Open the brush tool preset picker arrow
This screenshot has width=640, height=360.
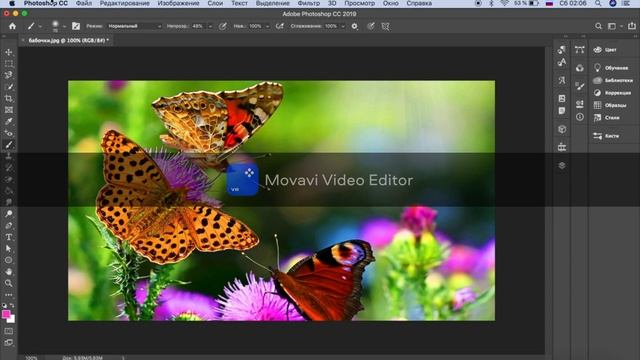point(40,27)
